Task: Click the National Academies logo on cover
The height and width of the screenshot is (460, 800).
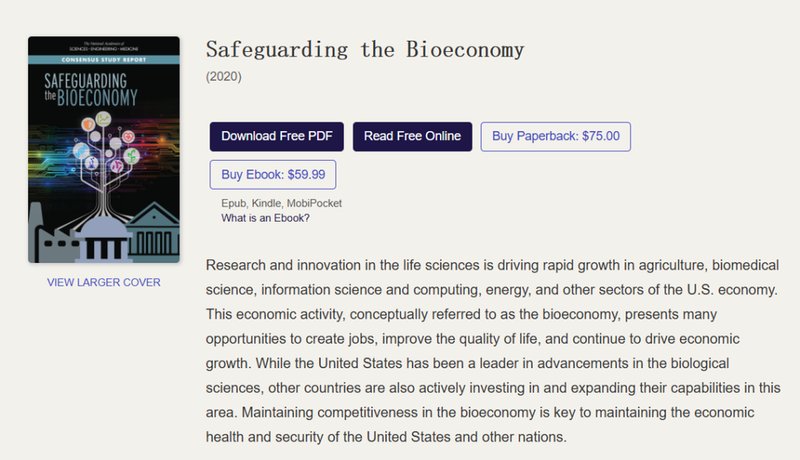Action: (104, 46)
